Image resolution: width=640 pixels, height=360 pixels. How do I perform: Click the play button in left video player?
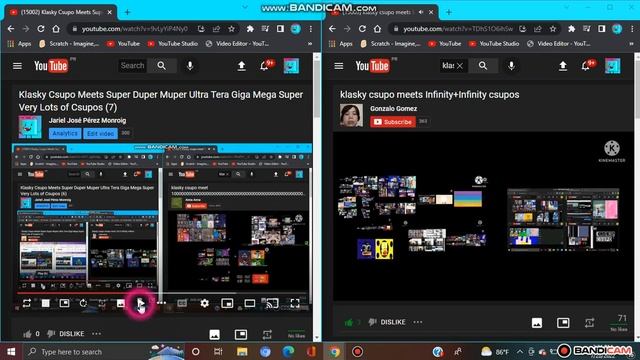point(140,303)
